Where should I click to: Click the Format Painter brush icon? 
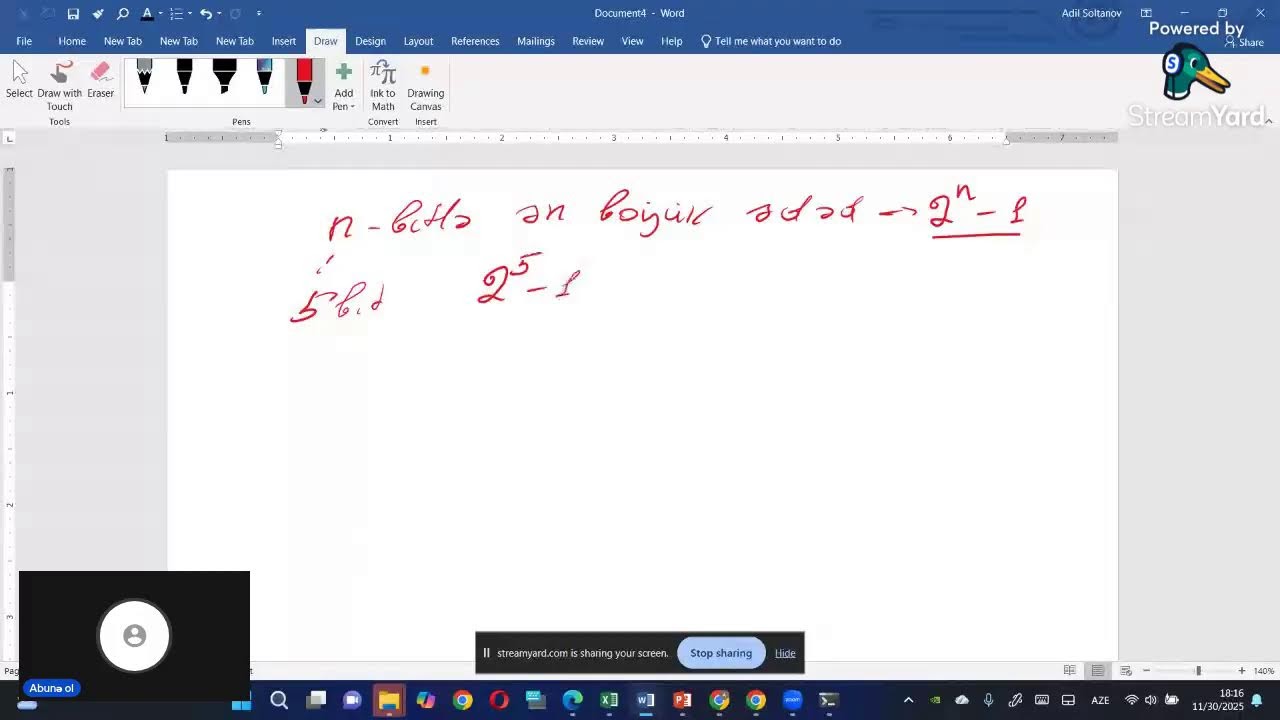(x=98, y=13)
